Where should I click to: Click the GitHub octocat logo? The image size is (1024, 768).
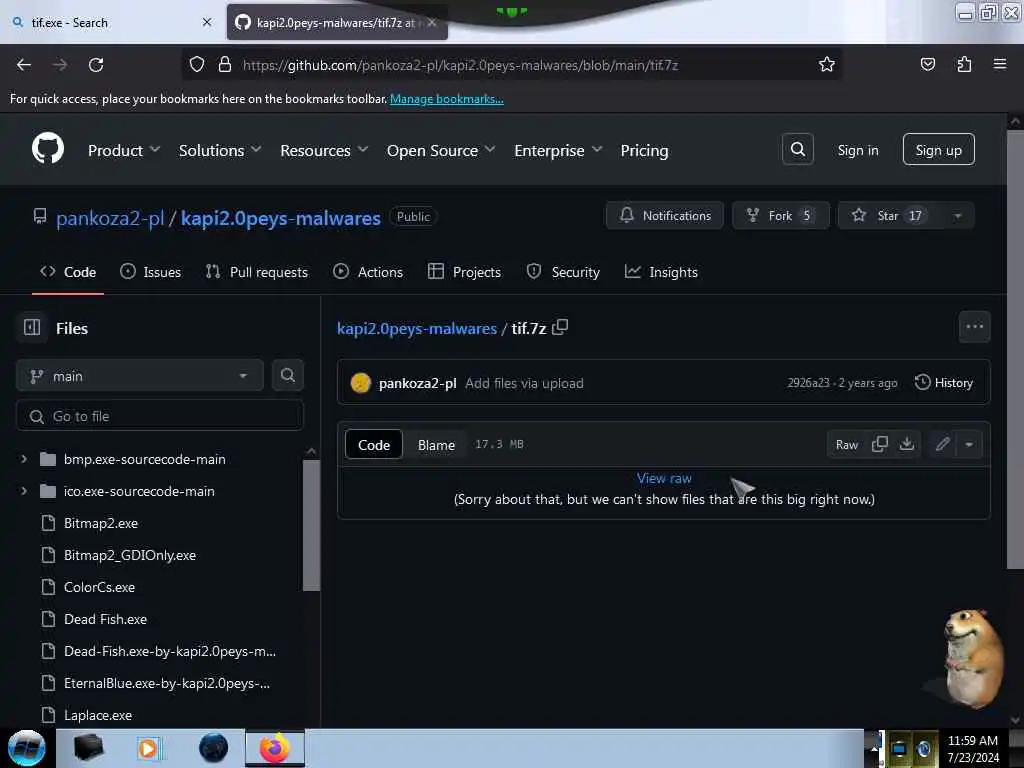point(48,149)
